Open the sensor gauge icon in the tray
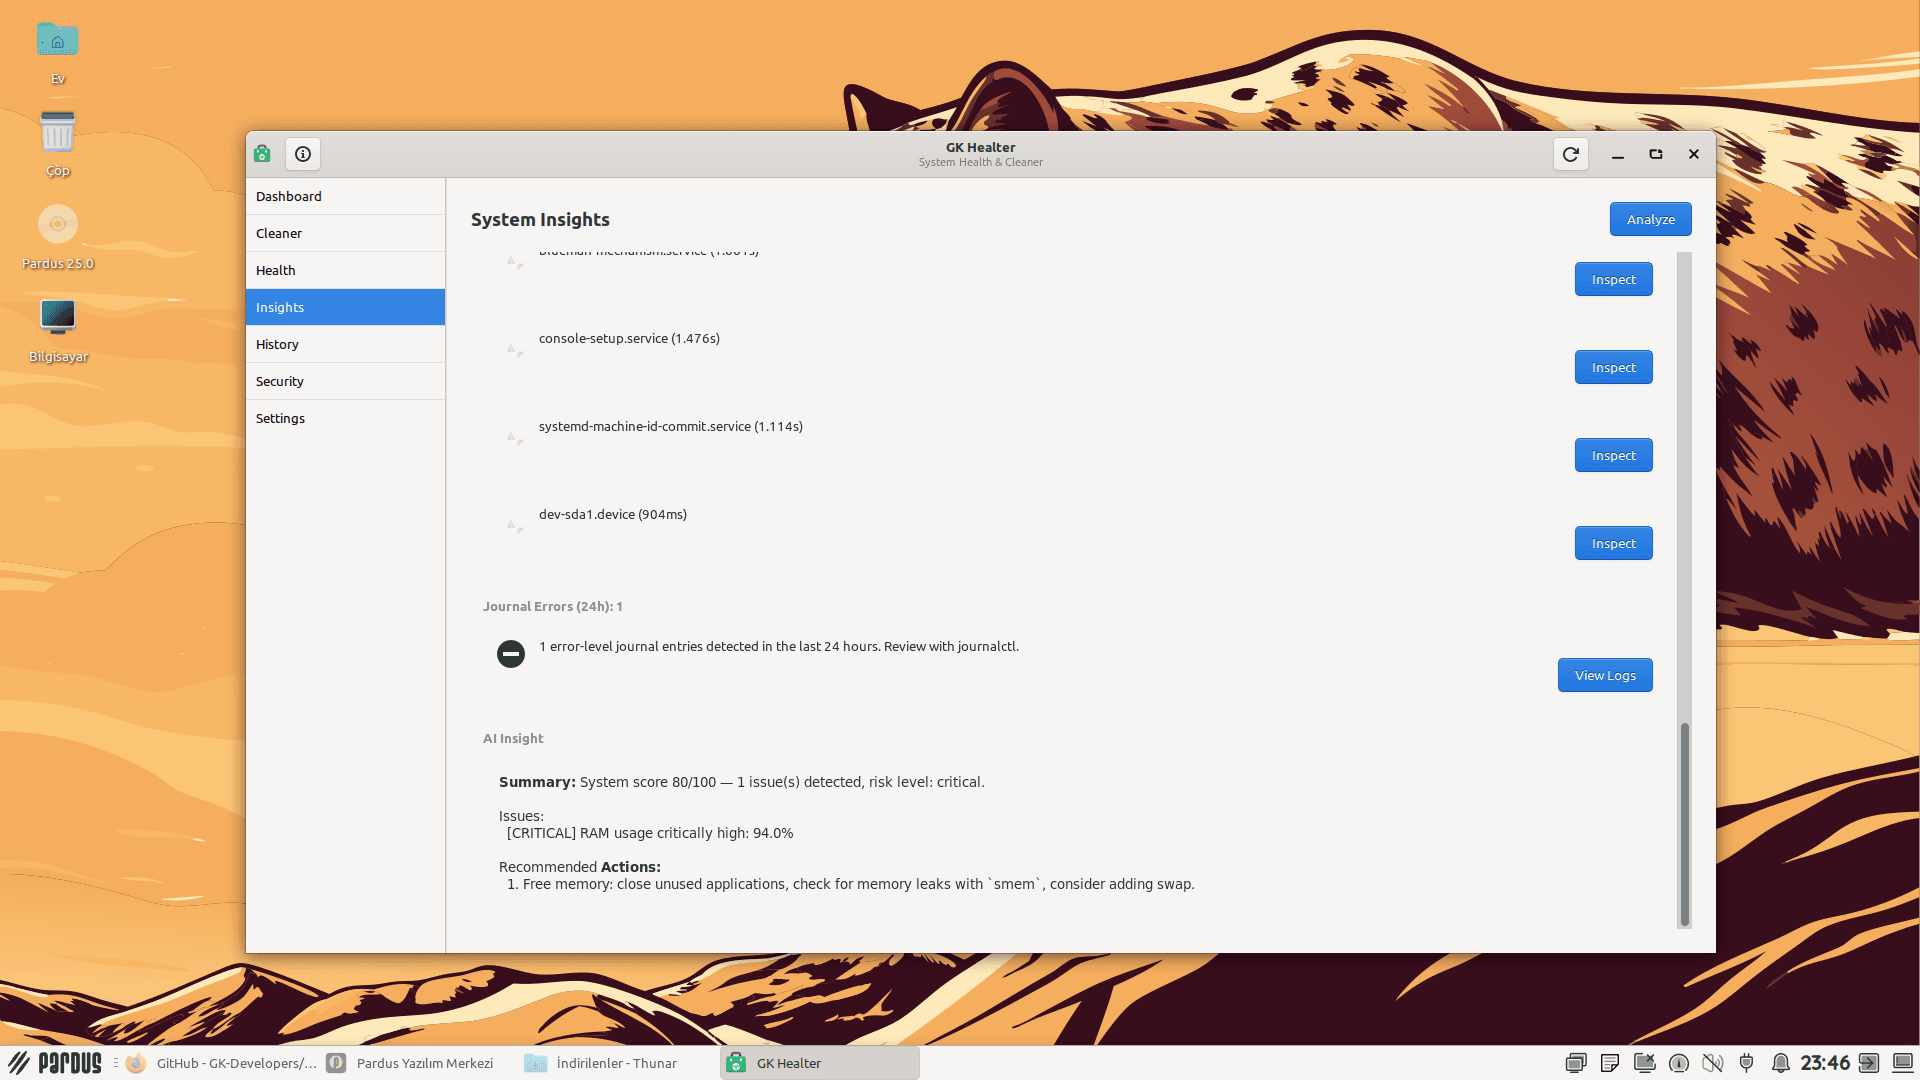This screenshot has height=1080, width=1920. (x=1678, y=1063)
